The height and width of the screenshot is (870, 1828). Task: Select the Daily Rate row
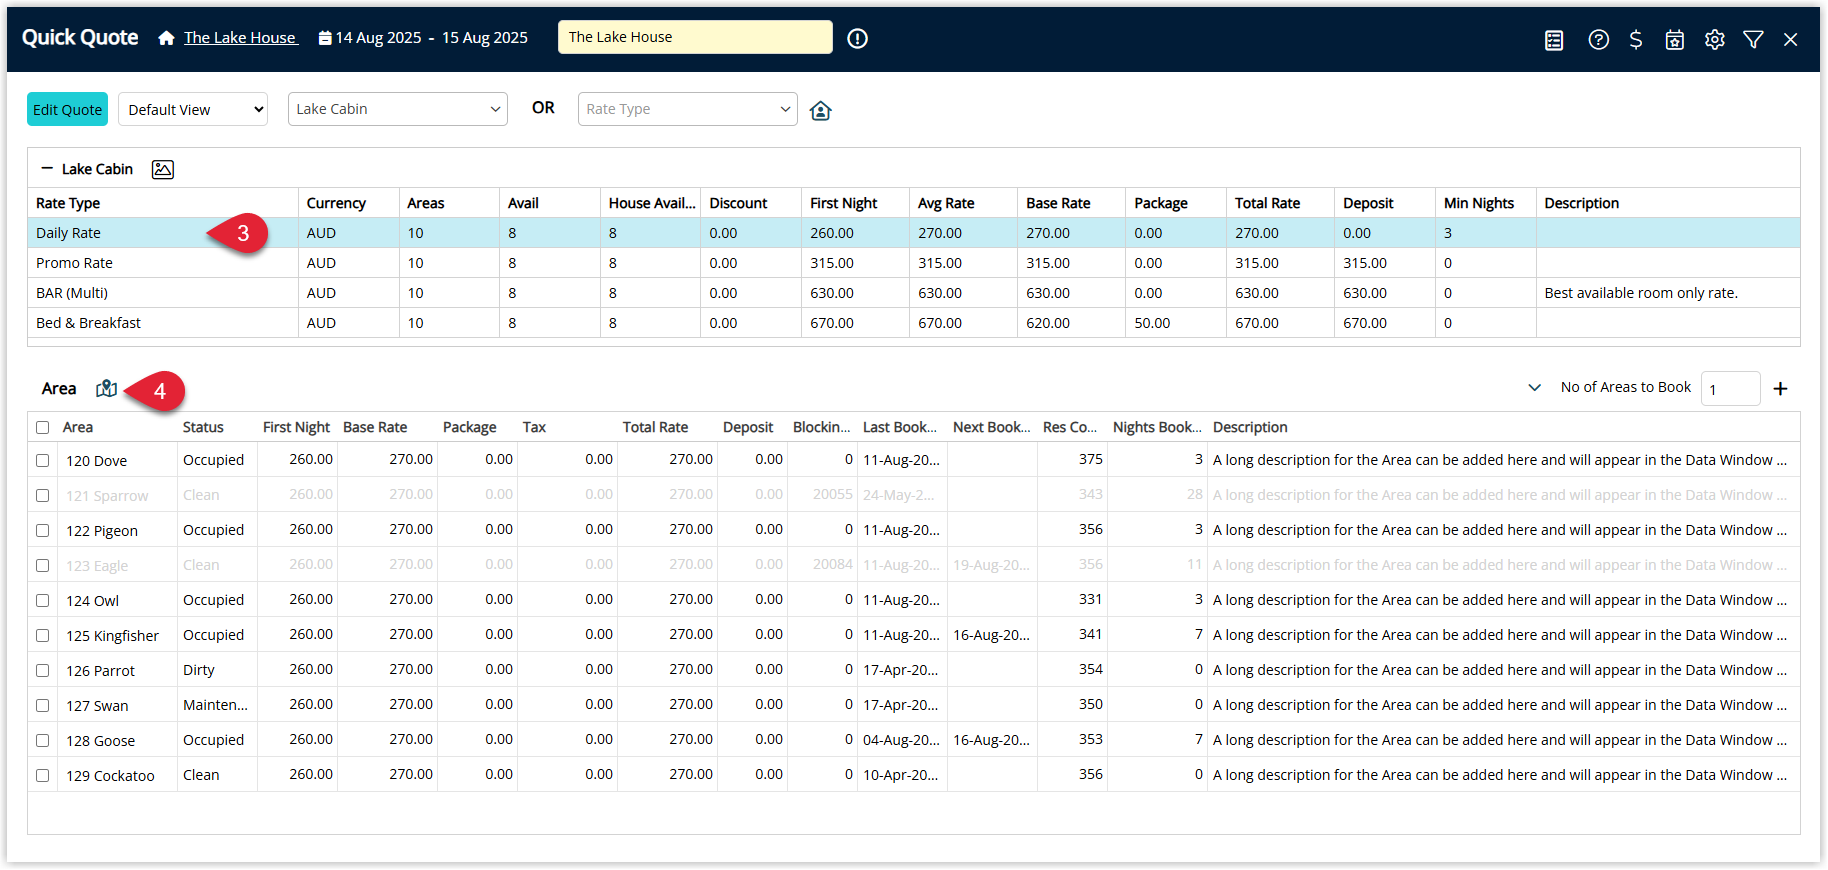(x=914, y=233)
